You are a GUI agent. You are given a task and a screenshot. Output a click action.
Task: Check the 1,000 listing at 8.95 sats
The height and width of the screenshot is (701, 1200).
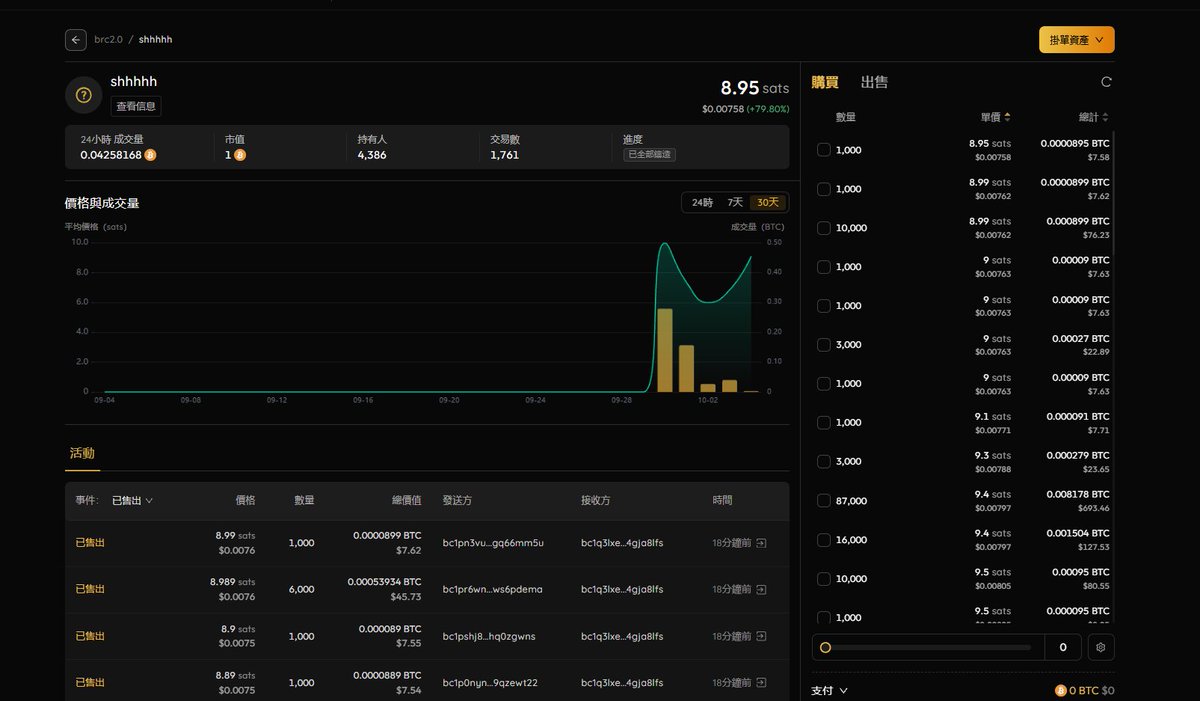coord(824,150)
